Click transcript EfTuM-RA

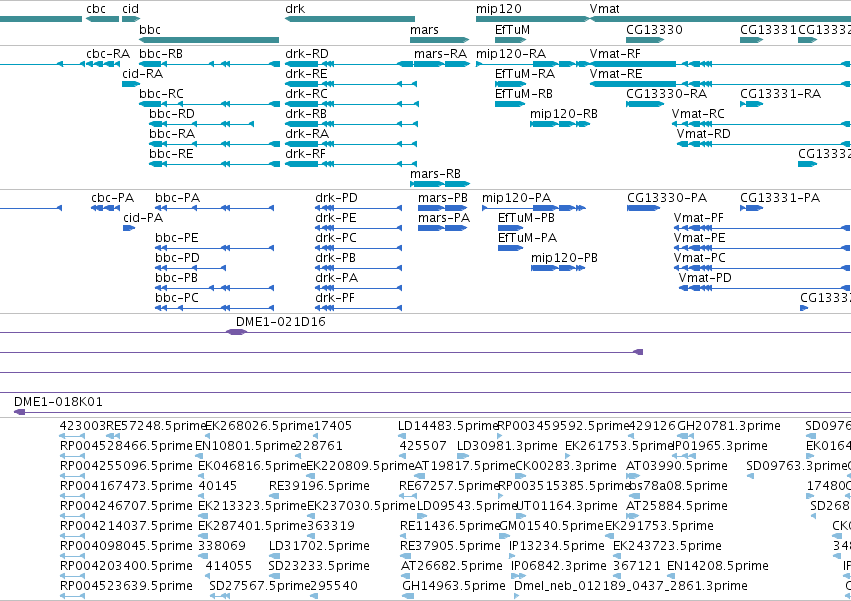pos(525,74)
